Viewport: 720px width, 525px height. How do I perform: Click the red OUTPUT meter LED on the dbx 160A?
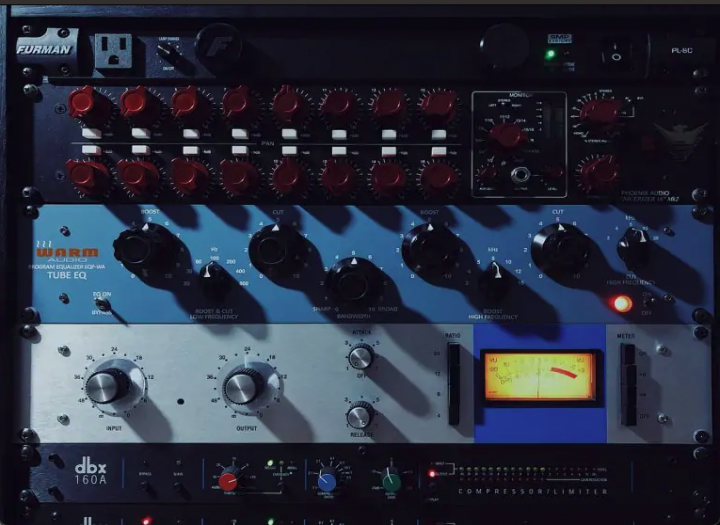pyautogui.click(x=432, y=474)
